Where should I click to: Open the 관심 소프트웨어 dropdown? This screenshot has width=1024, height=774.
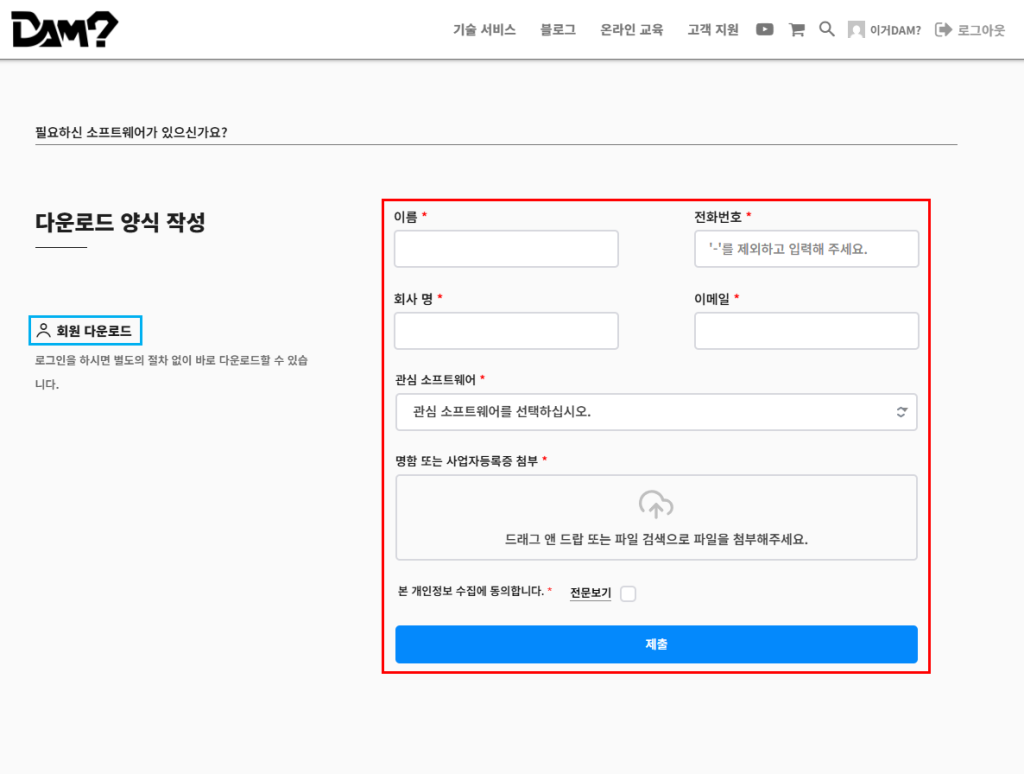pyautogui.click(x=656, y=412)
